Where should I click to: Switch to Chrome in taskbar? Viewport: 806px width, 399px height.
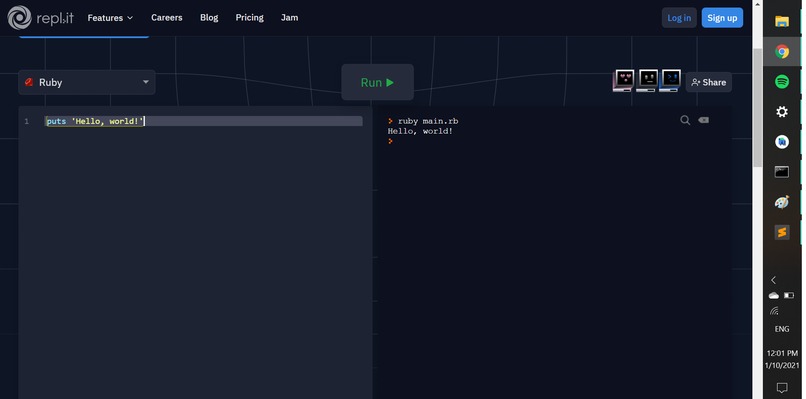782,51
